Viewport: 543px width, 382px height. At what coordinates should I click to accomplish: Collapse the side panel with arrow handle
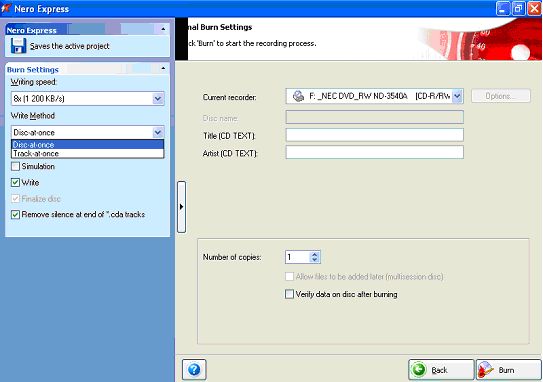pos(181,207)
